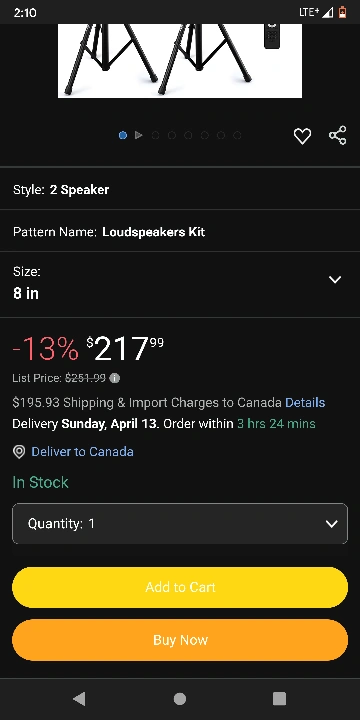The image size is (360, 720).
Task: Tap the heart wishlist icon
Action: click(x=302, y=136)
